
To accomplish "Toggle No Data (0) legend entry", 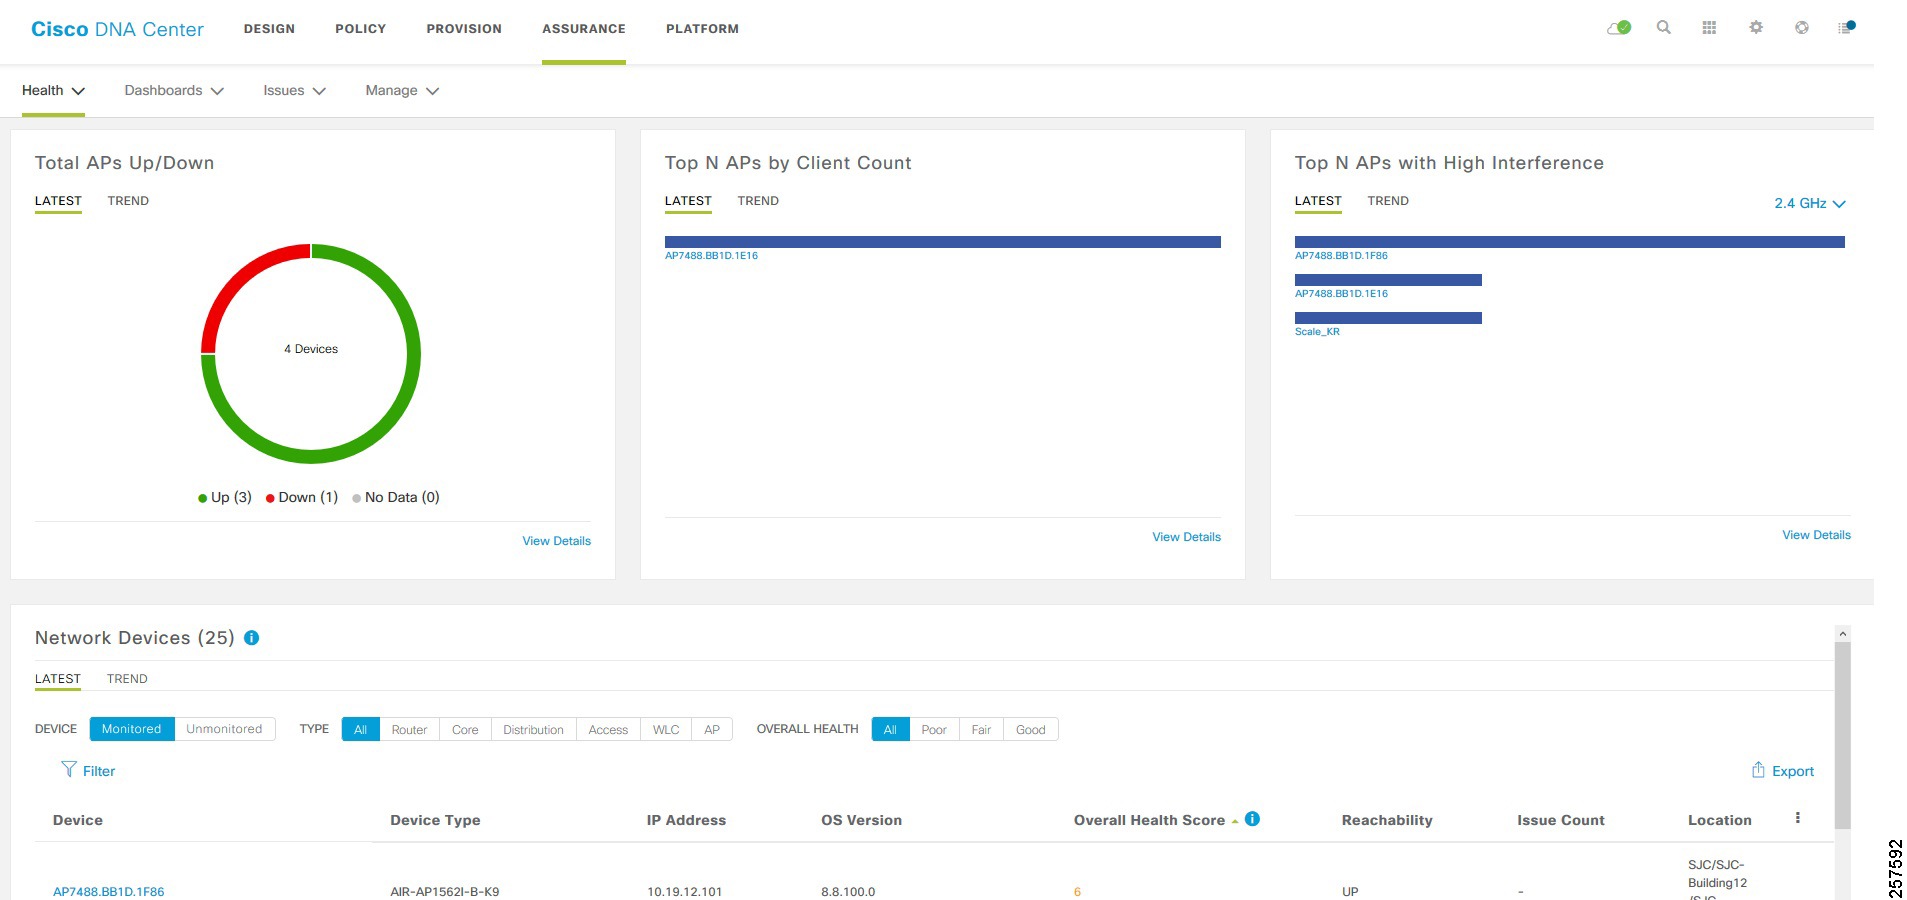I will (x=396, y=497).
